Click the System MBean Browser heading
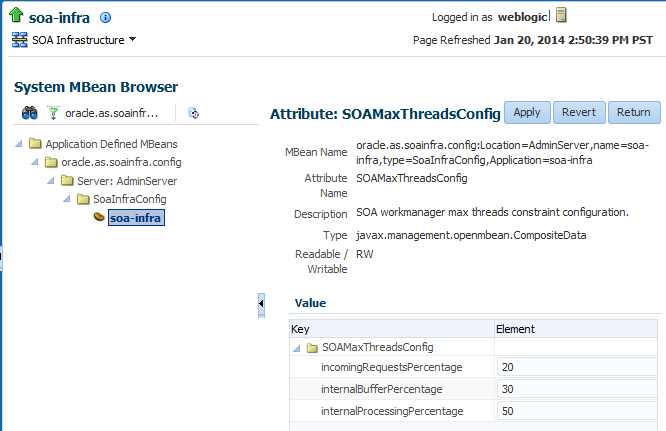This screenshot has width=666, height=431. coord(96,87)
